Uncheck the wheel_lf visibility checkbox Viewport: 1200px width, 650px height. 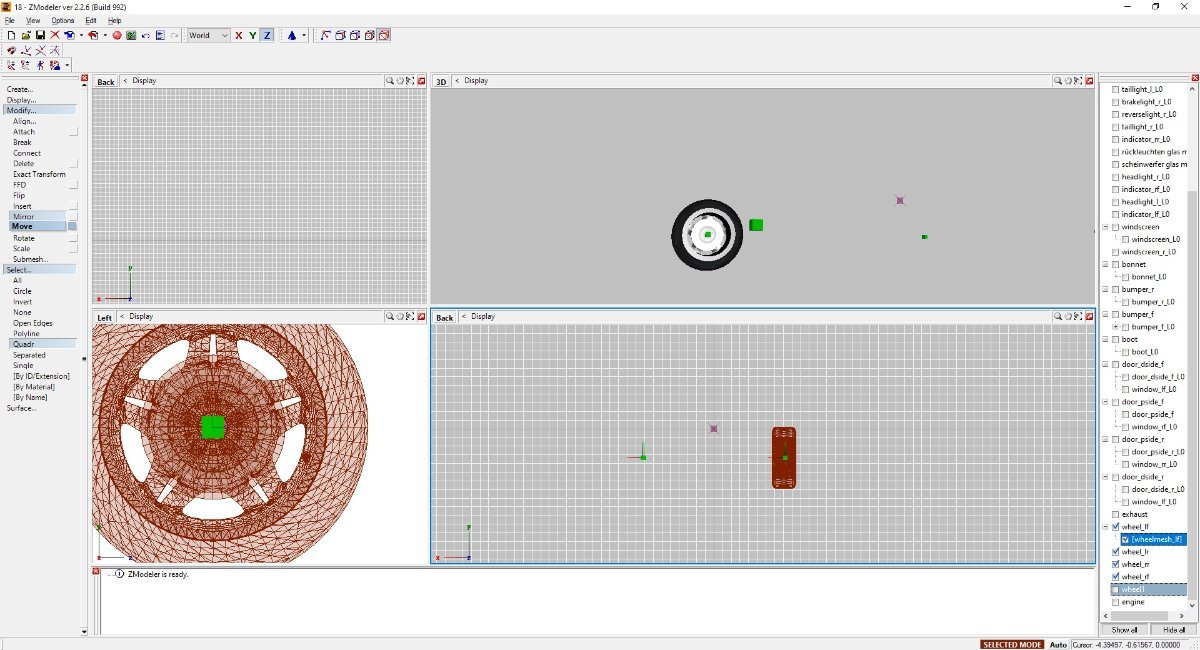click(x=1115, y=526)
